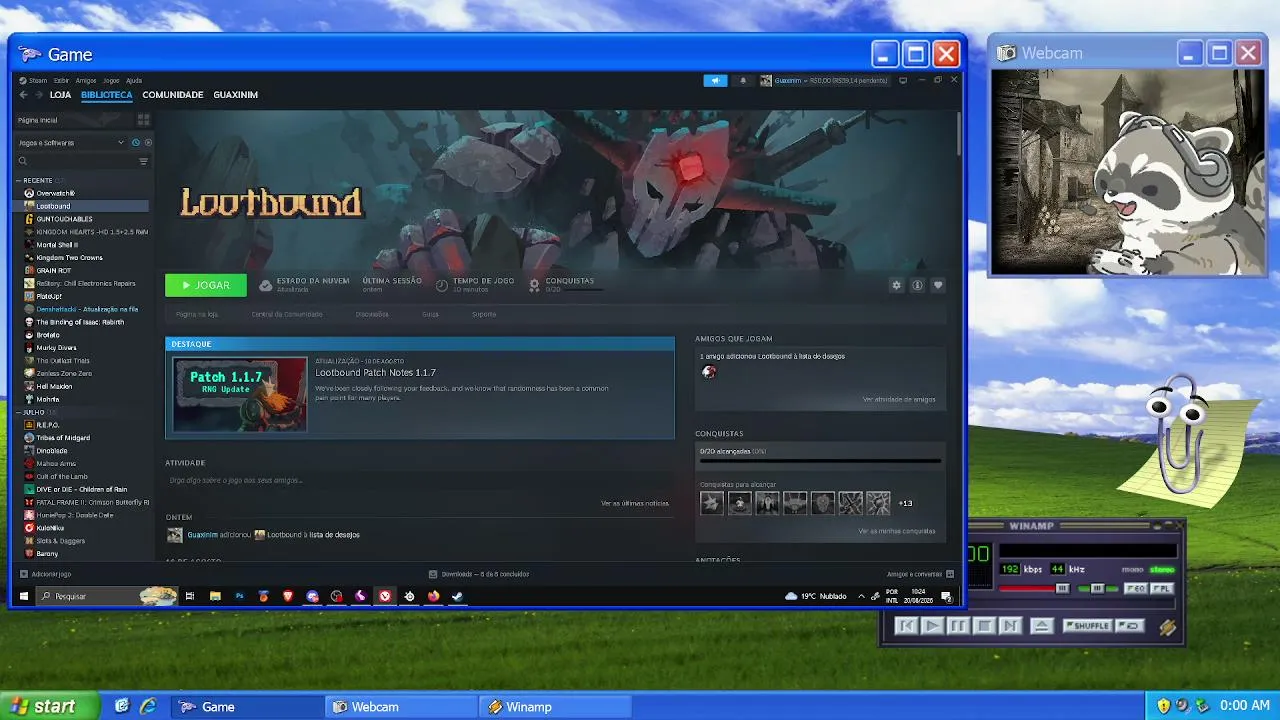The height and width of the screenshot is (720, 1280).
Task: Click Internet Explorer quick launch icon
Action: pyautogui.click(x=148, y=706)
